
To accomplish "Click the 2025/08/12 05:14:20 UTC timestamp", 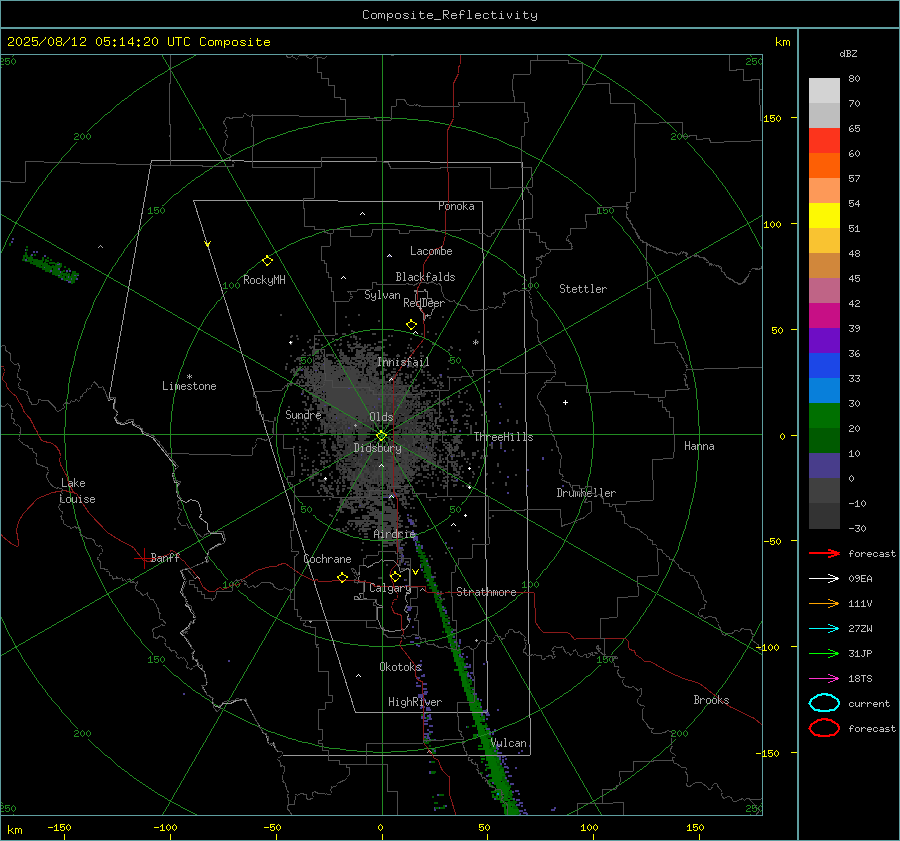I will pos(138,42).
